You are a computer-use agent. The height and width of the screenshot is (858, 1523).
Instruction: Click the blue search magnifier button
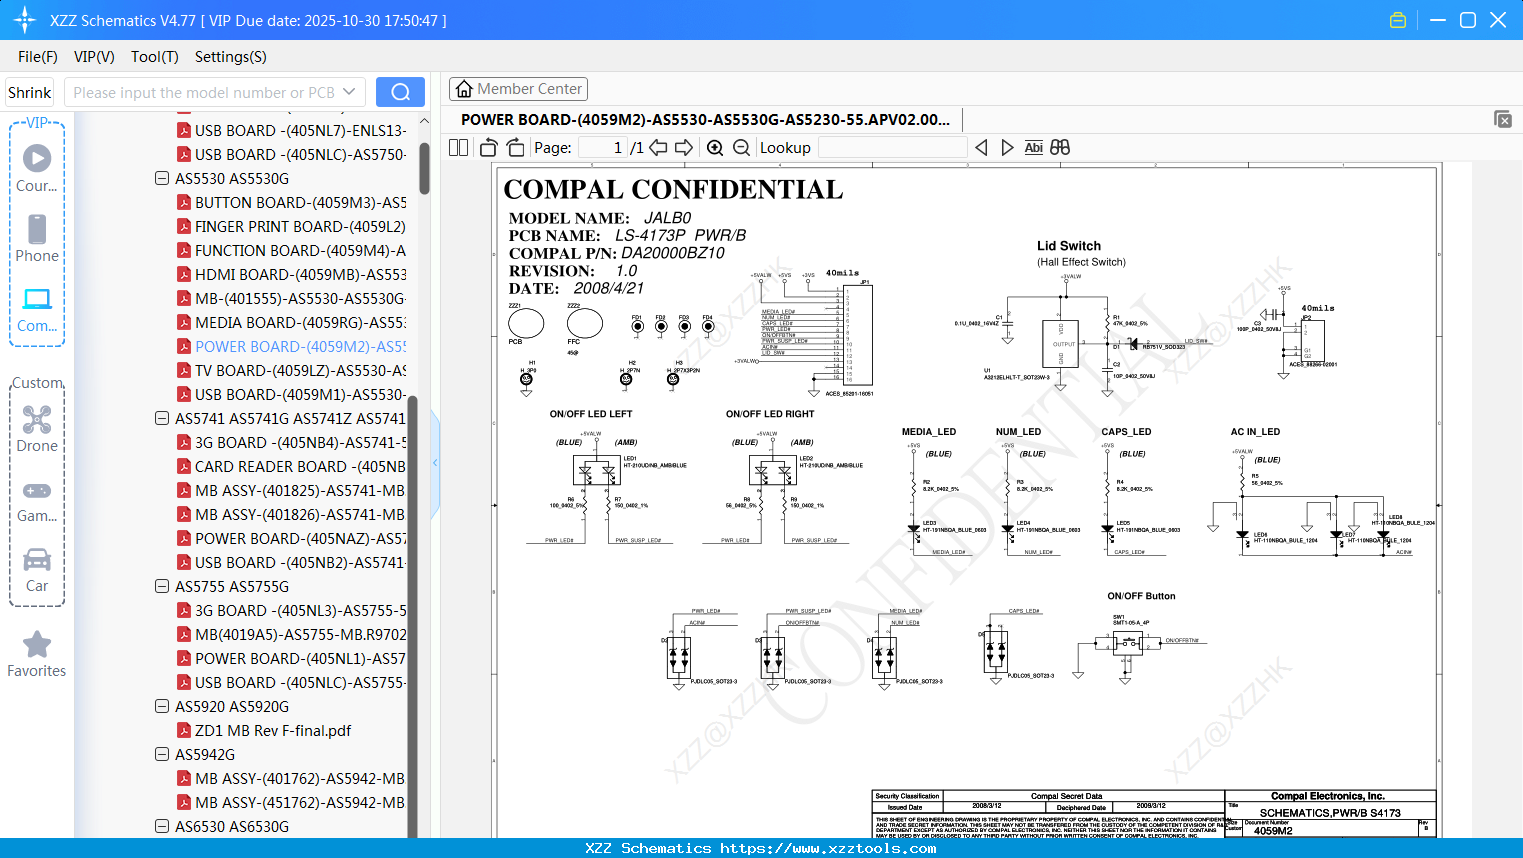click(x=400, y=92)
